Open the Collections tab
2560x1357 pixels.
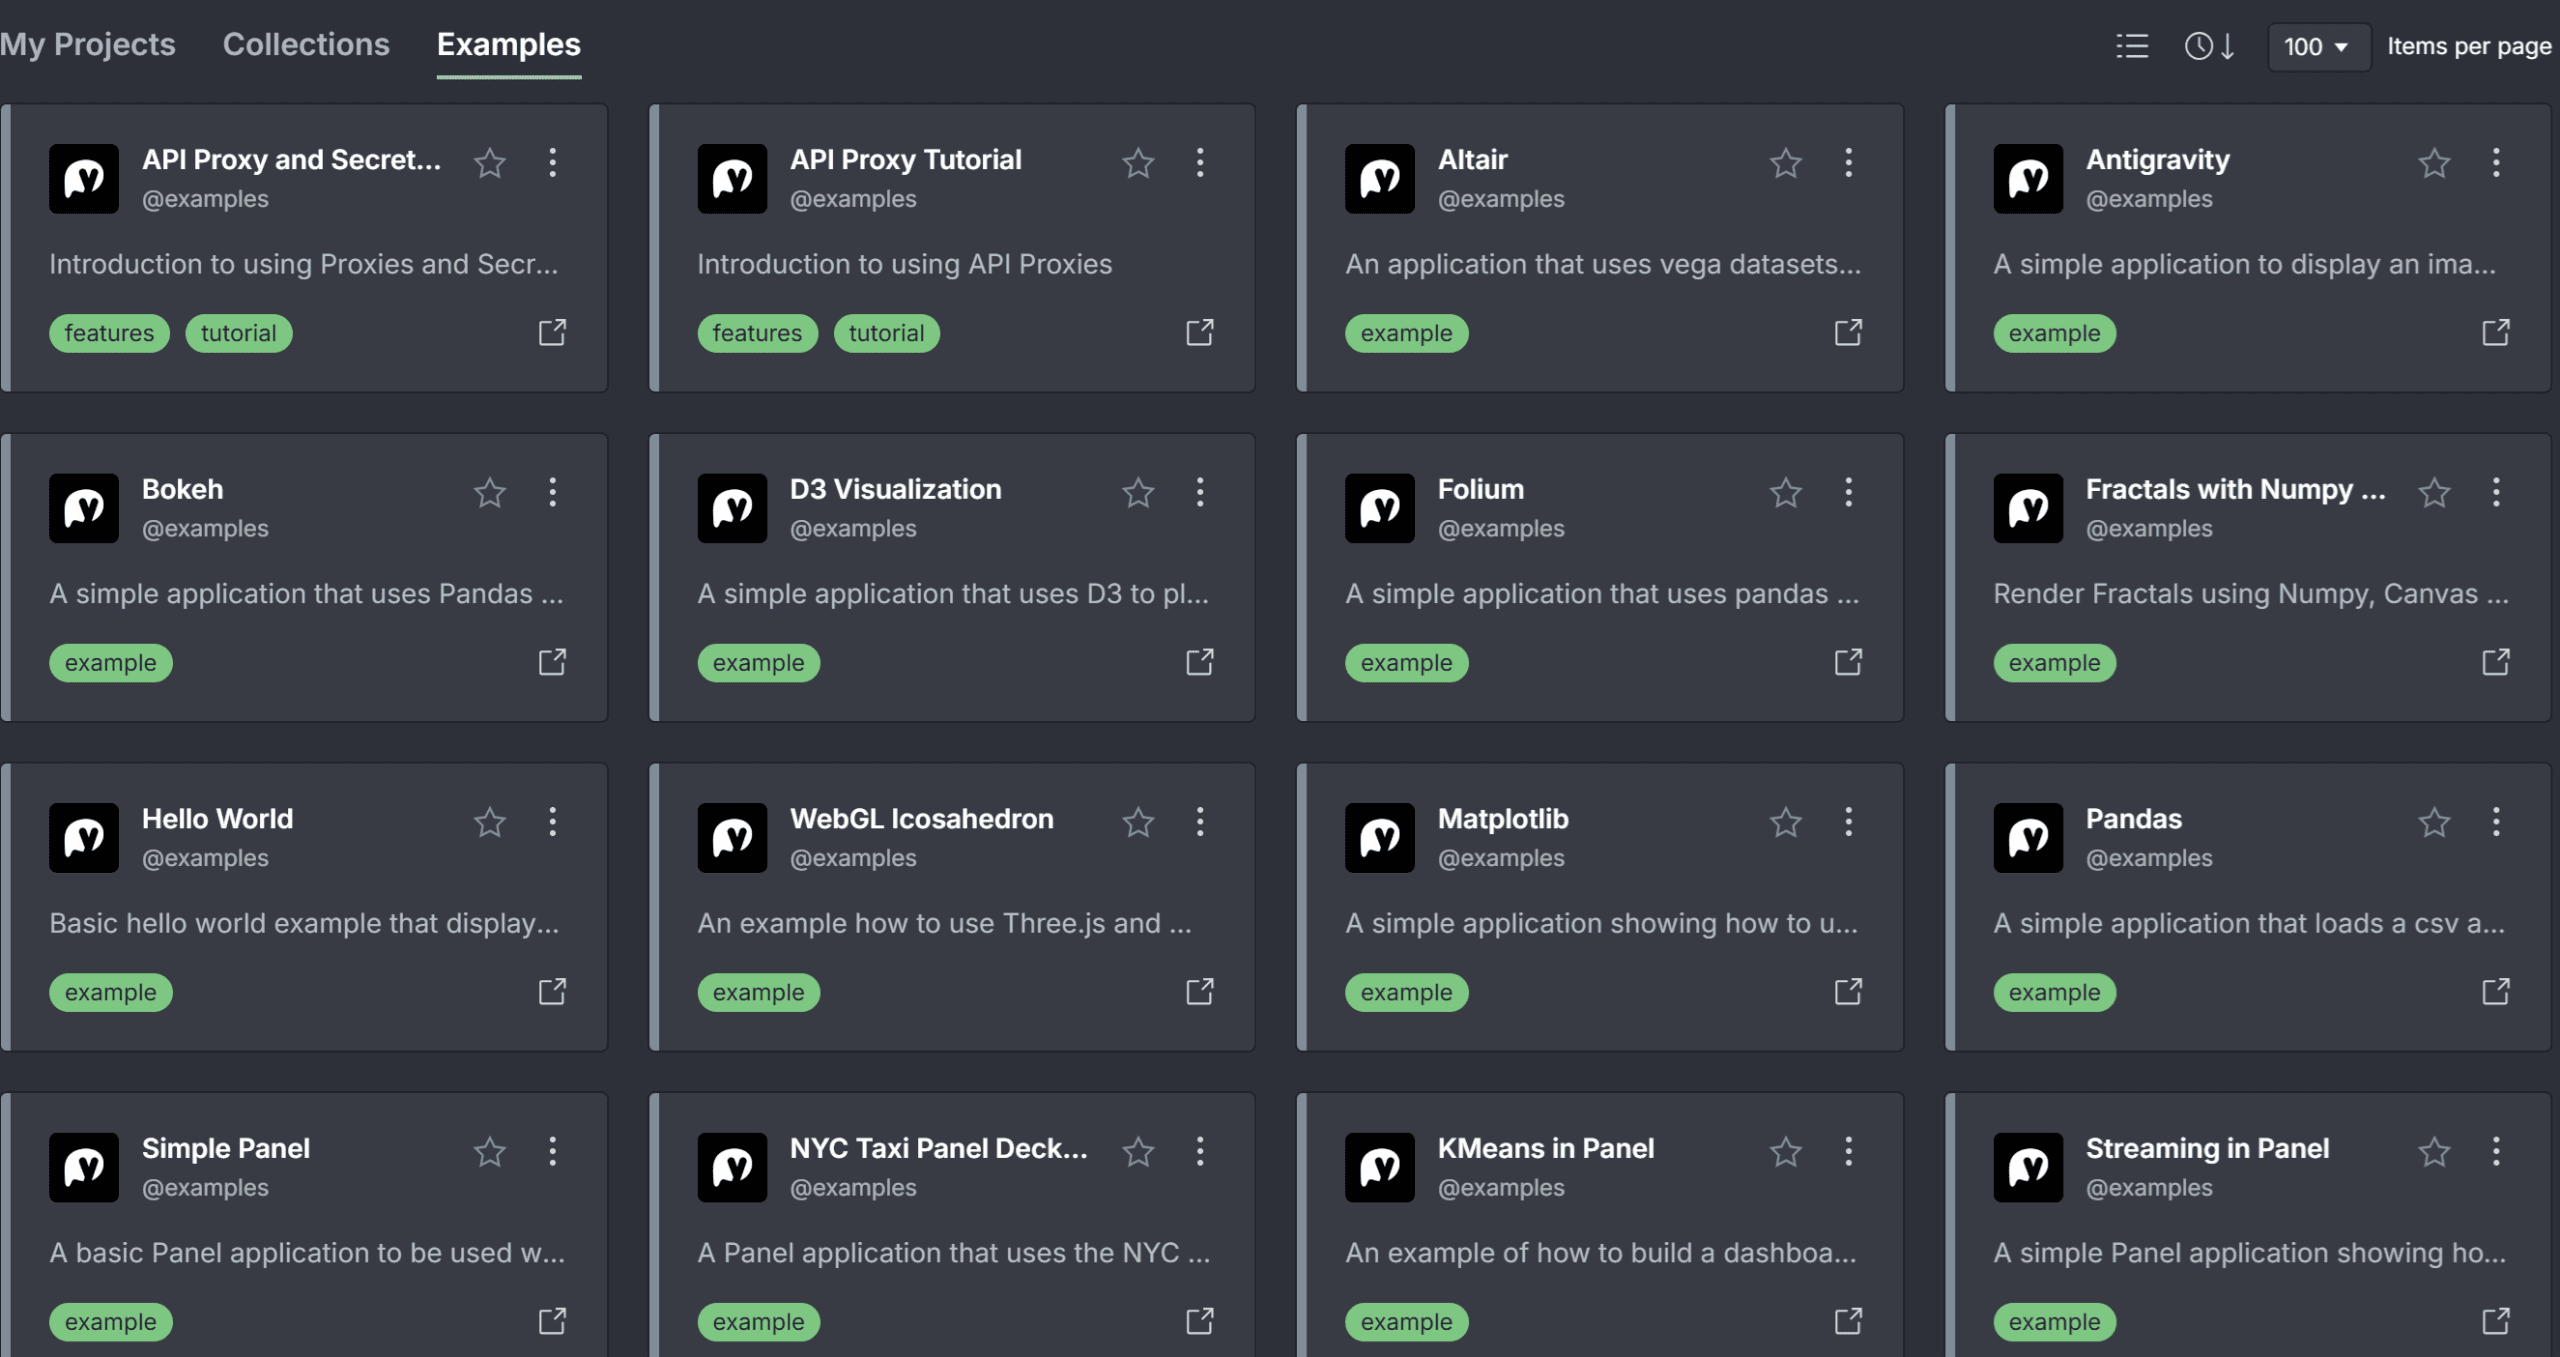[306, 44]
